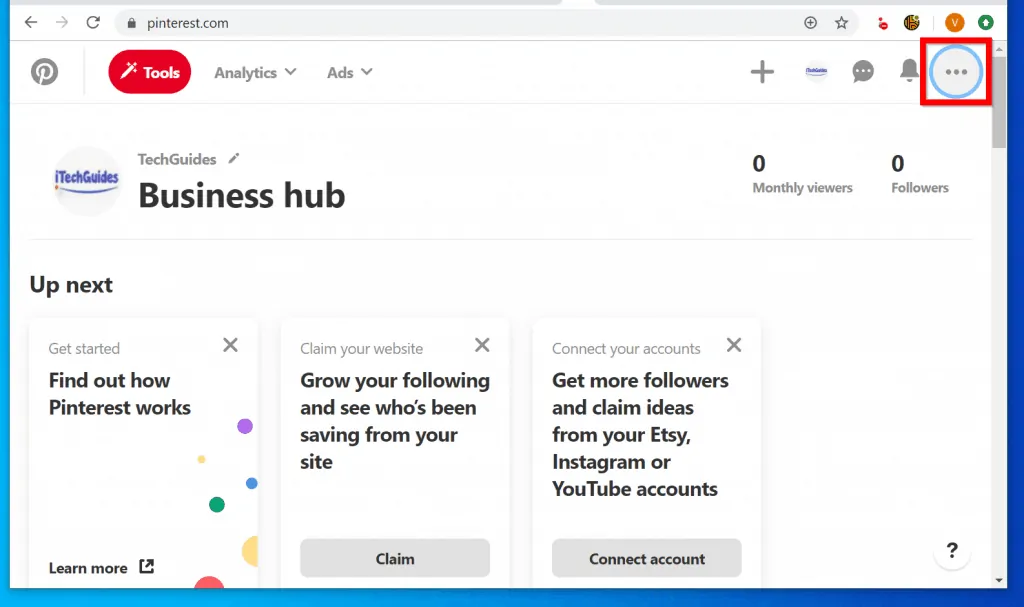Bookmark page with the star icon
The height and width of the screenshot is (607, 1024).
point(841,22)
